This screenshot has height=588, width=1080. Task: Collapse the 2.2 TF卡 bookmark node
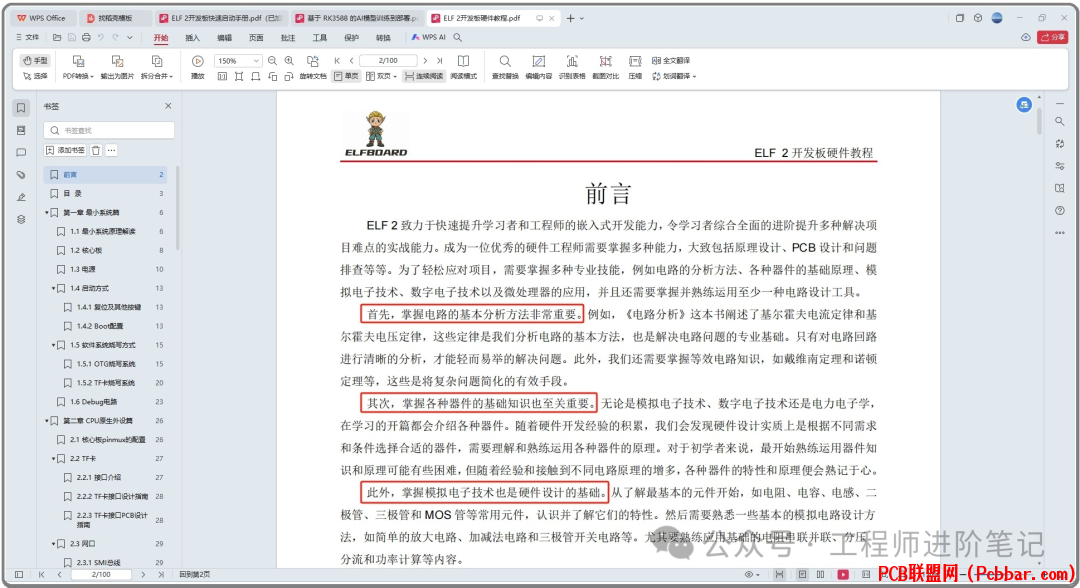tap(54, 459)
